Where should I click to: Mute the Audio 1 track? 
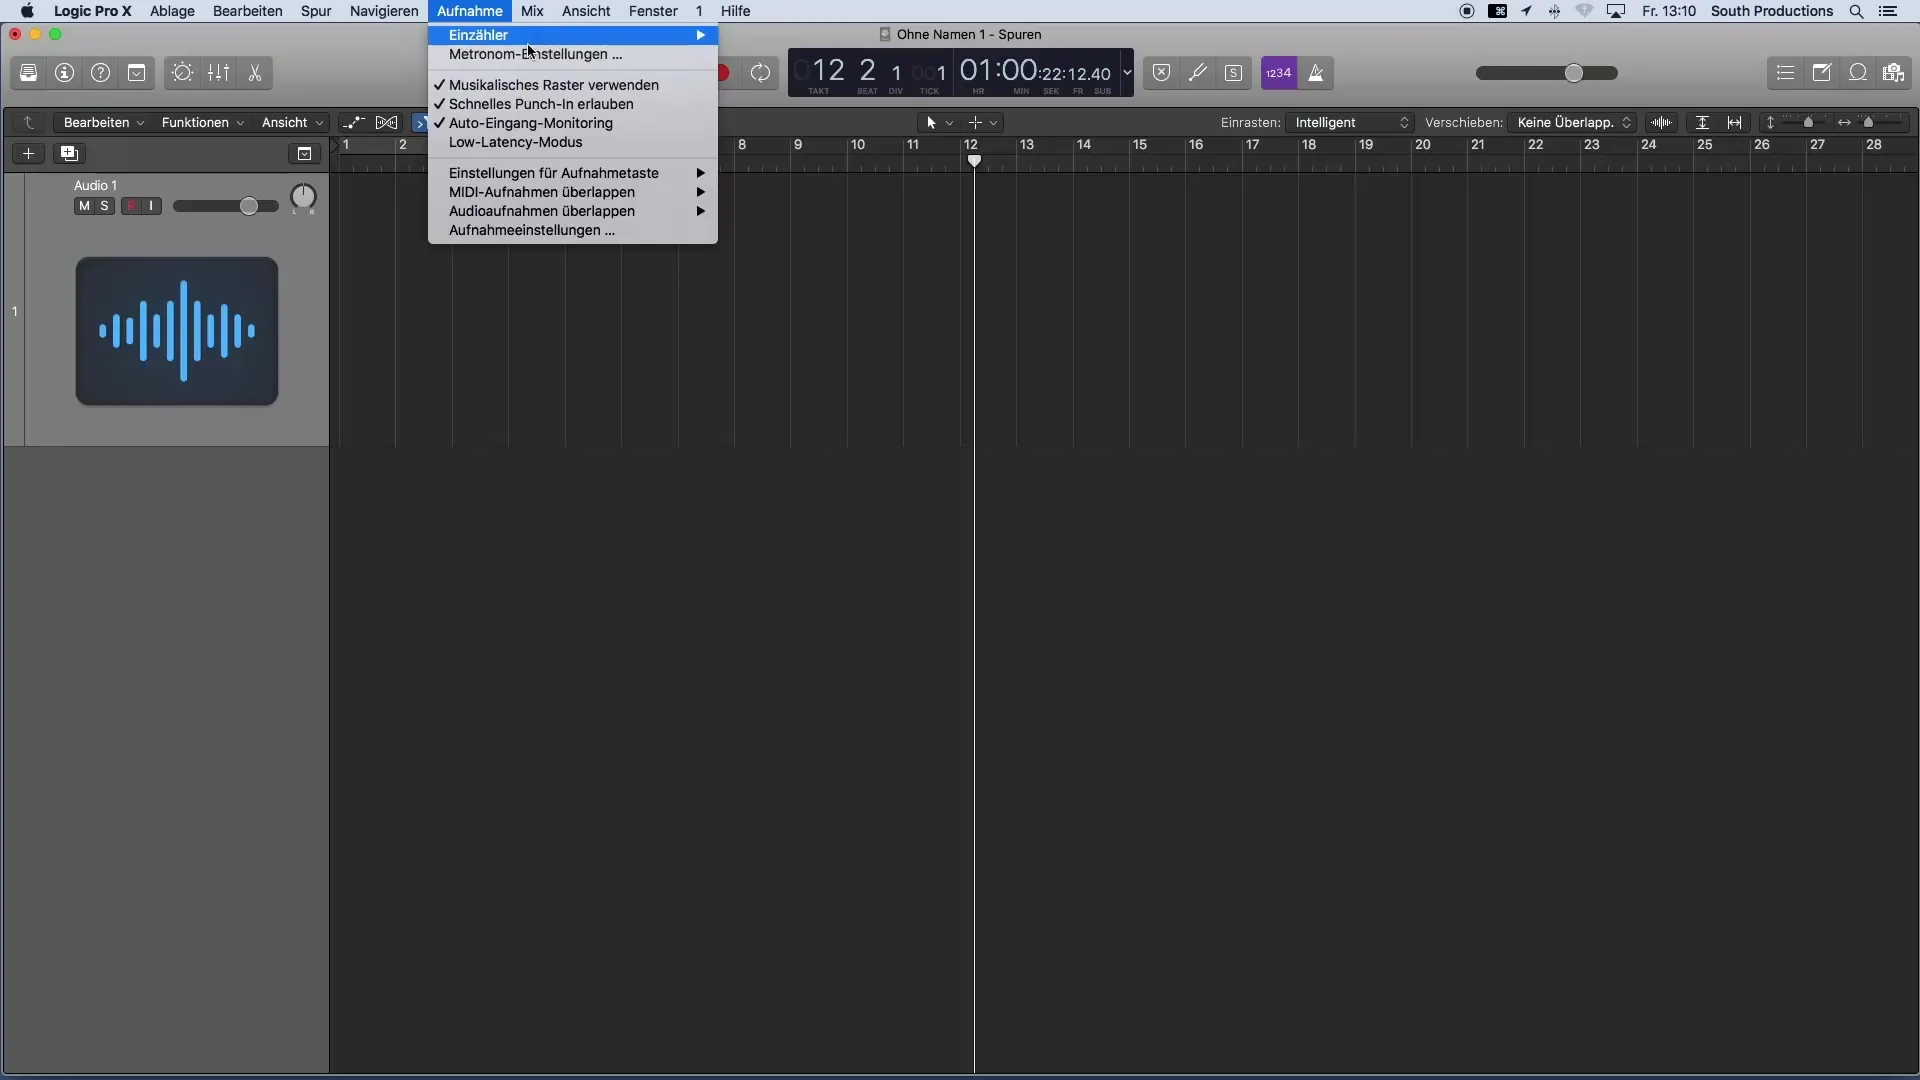coord(84,206)
